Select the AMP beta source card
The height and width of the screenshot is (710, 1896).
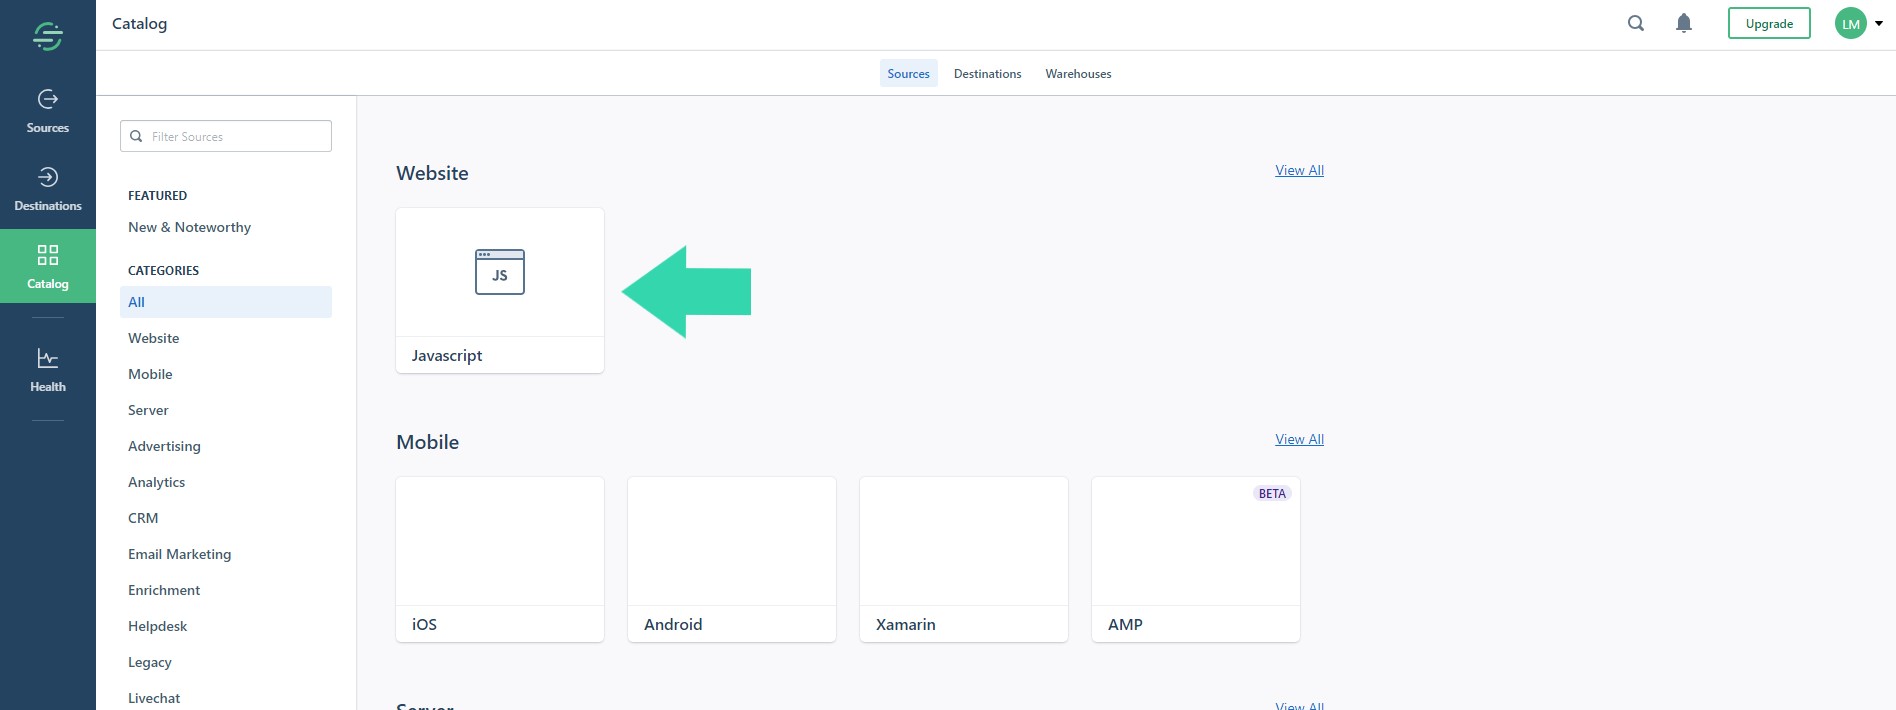tap(1196, 559)
